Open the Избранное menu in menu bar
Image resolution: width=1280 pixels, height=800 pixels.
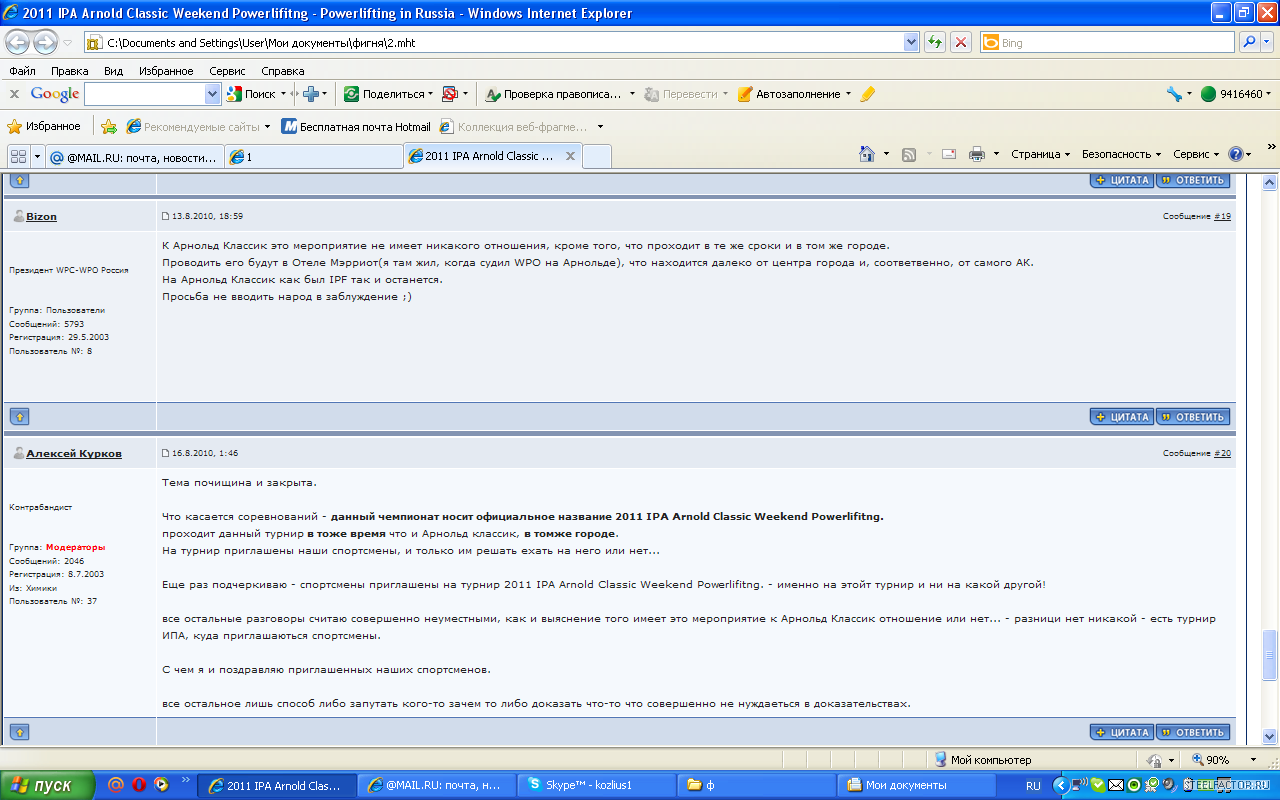[x=166, y=71]
